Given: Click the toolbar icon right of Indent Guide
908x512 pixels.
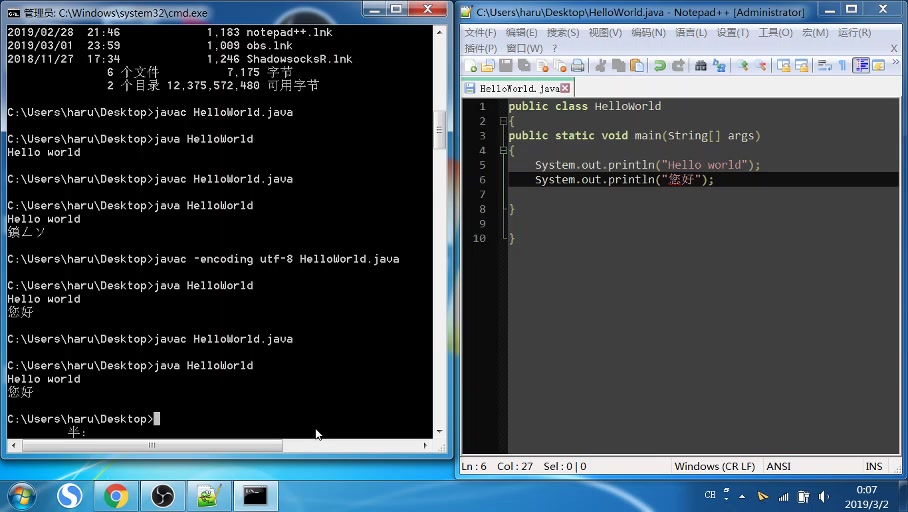Looking at the screenshot, I should click(x=878, y=65).
